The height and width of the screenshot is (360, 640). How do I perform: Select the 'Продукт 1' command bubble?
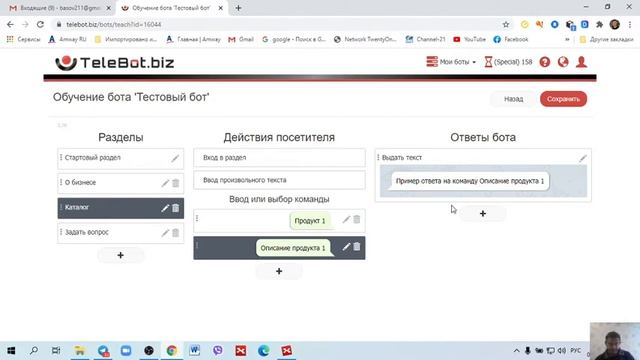tap(310, 221)
